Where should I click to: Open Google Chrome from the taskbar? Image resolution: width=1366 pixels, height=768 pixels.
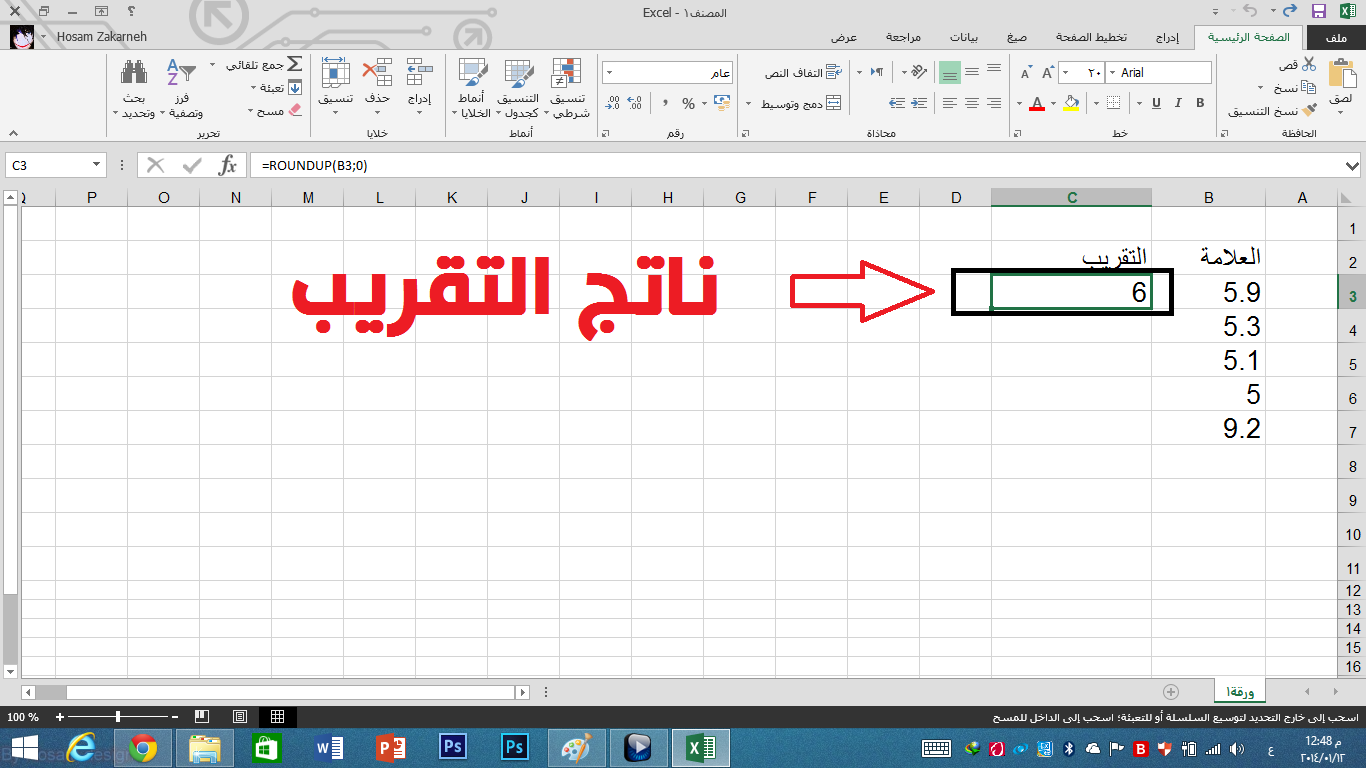coord(143,748)
